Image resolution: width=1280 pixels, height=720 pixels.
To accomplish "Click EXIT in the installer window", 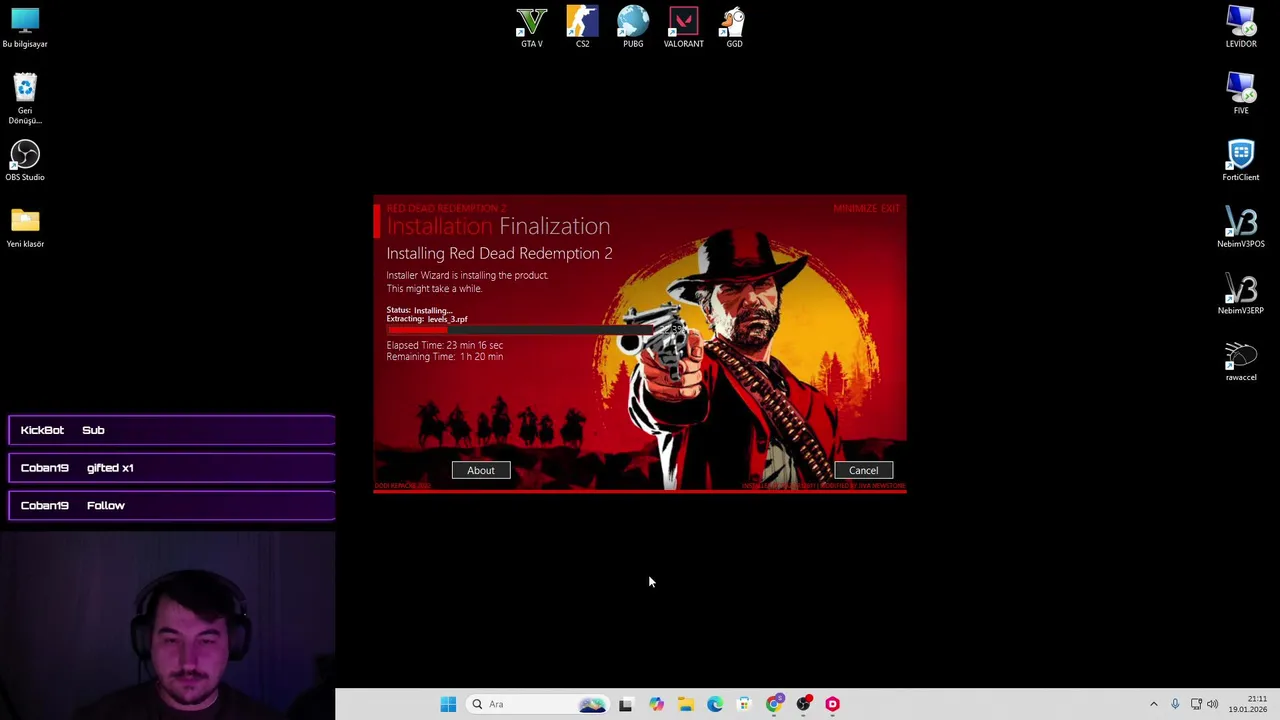I will 890,208.
